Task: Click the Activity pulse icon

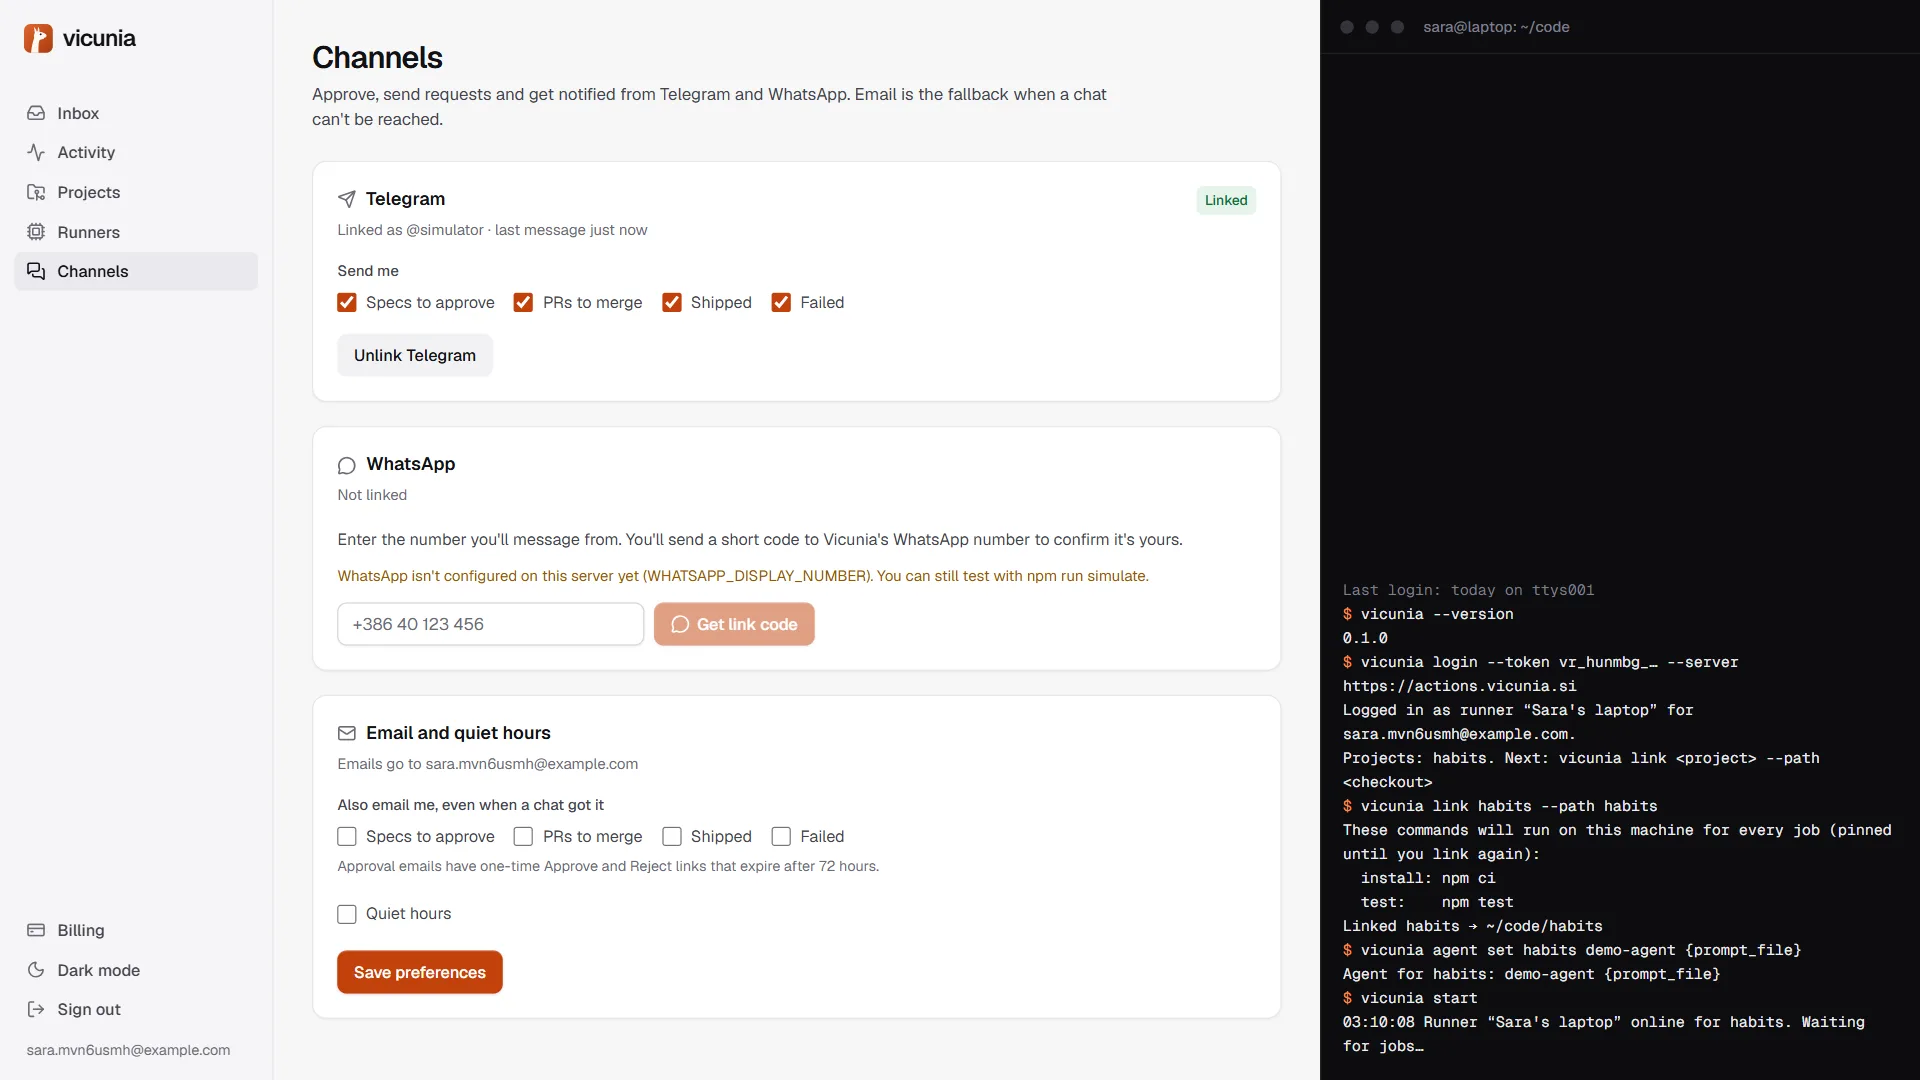Action: pos(36,152)
